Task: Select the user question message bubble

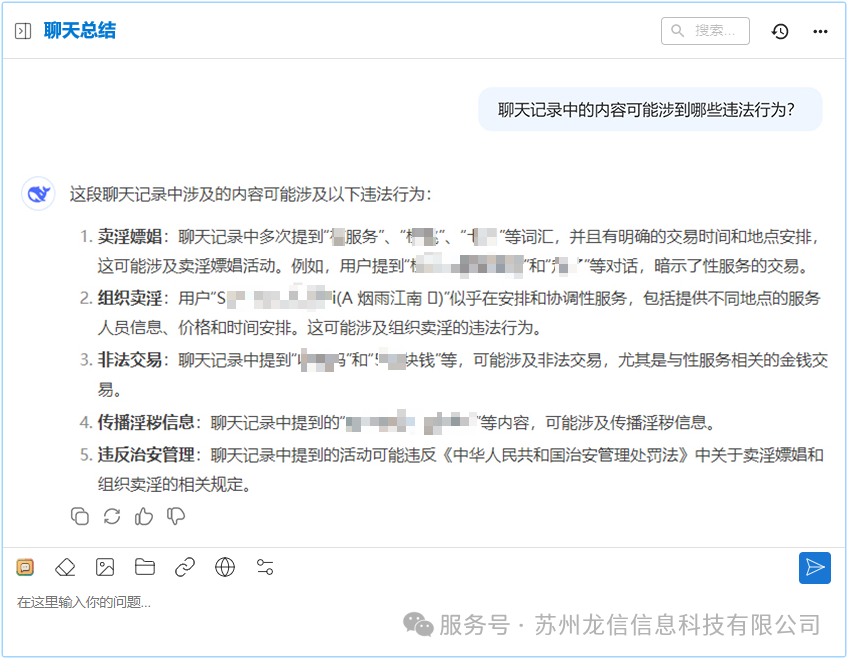Action: point(649,109)
